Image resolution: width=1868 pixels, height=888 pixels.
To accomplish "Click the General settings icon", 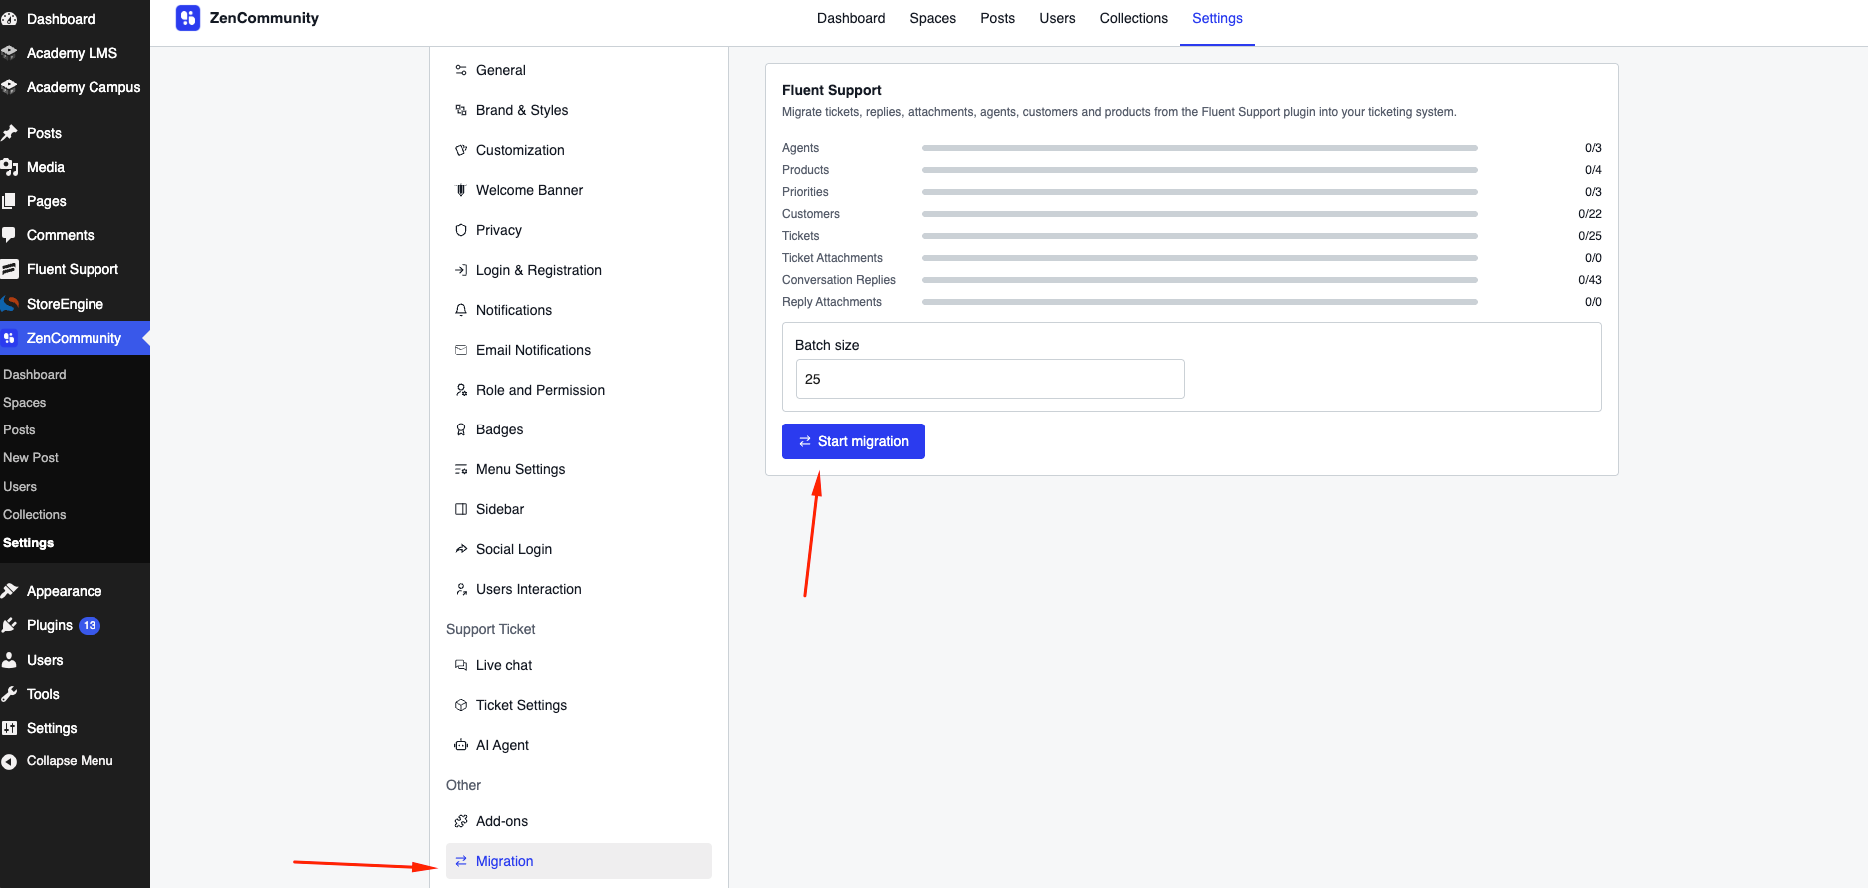I will pyautogui.click(x=461, y=70).
